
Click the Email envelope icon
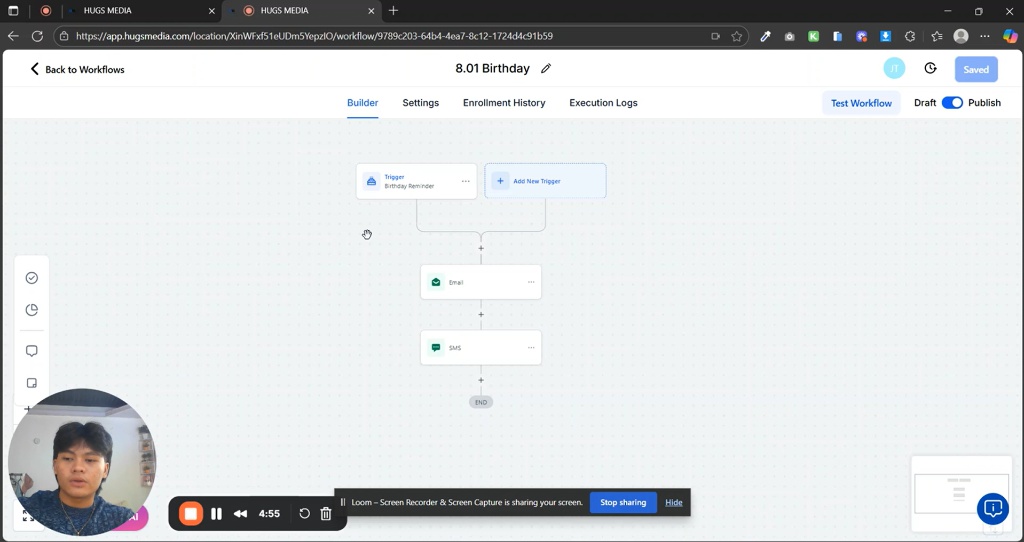436,282
